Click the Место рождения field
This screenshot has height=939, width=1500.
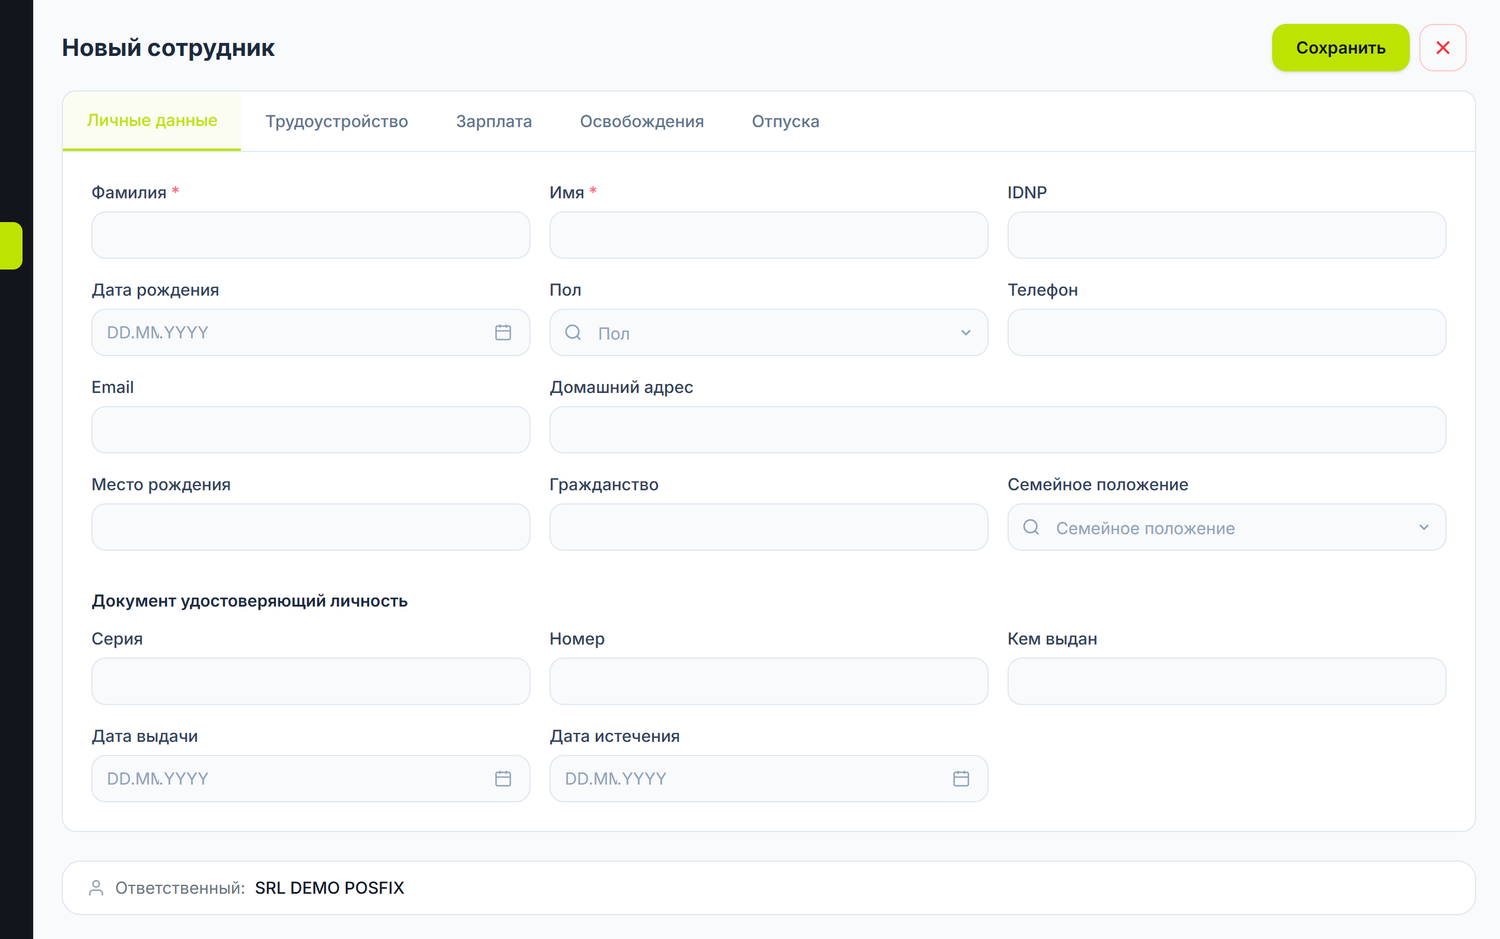point(311,527)
